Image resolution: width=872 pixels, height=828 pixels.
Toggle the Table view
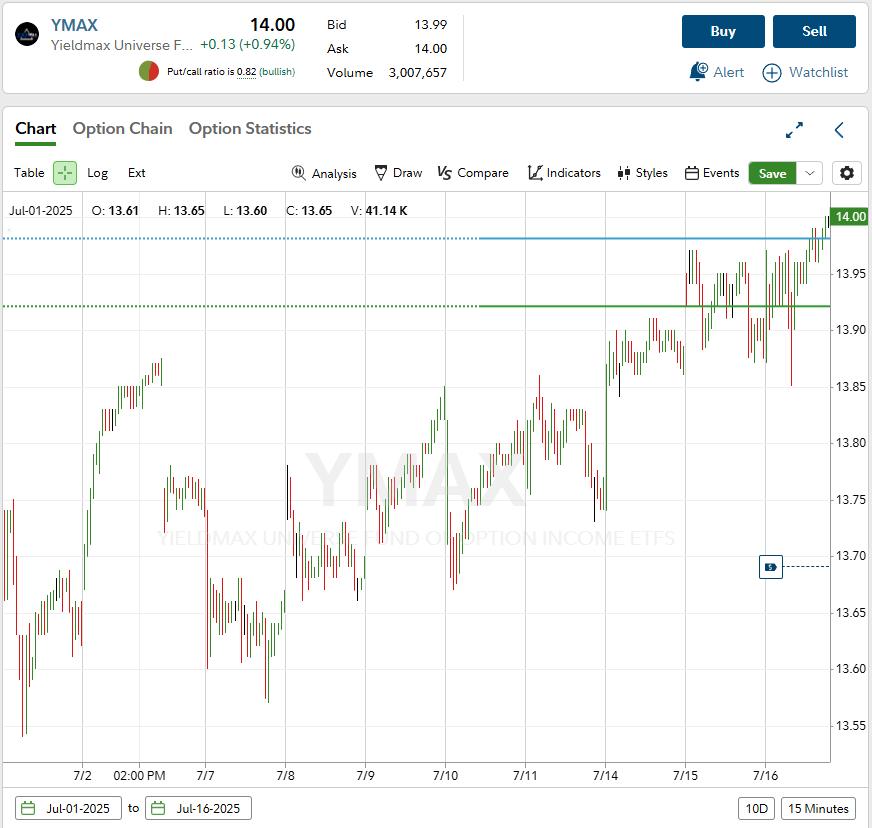point(29,173)
